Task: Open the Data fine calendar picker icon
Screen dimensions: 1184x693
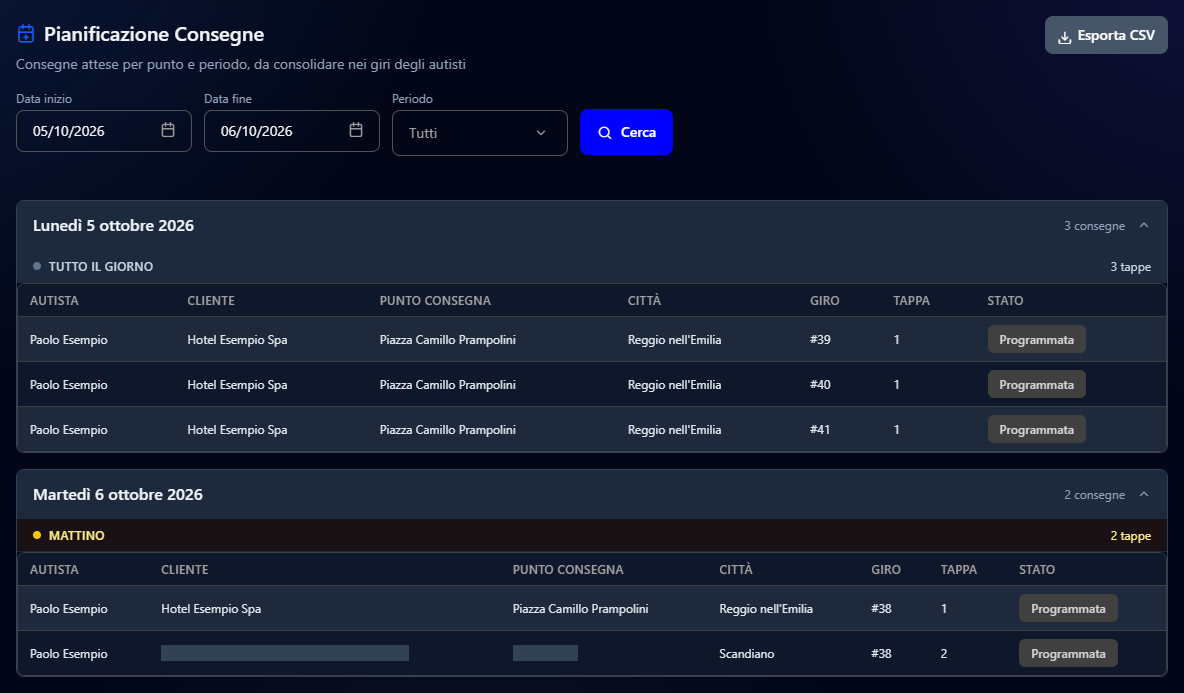Action: point(356,131)
